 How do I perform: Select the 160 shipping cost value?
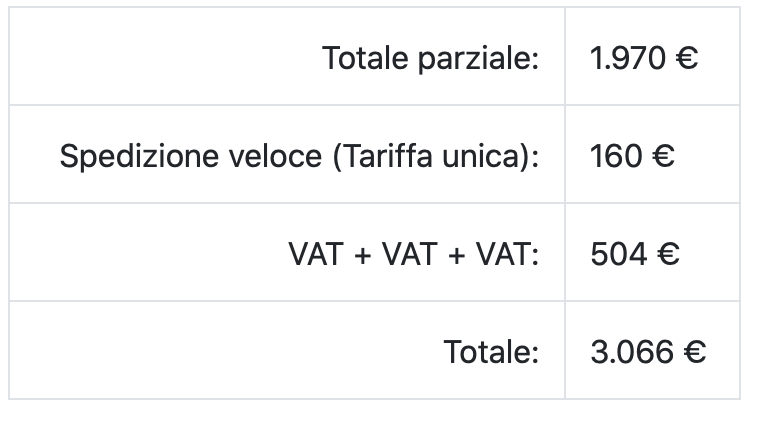pyautogui.click(x=616, y=156)
